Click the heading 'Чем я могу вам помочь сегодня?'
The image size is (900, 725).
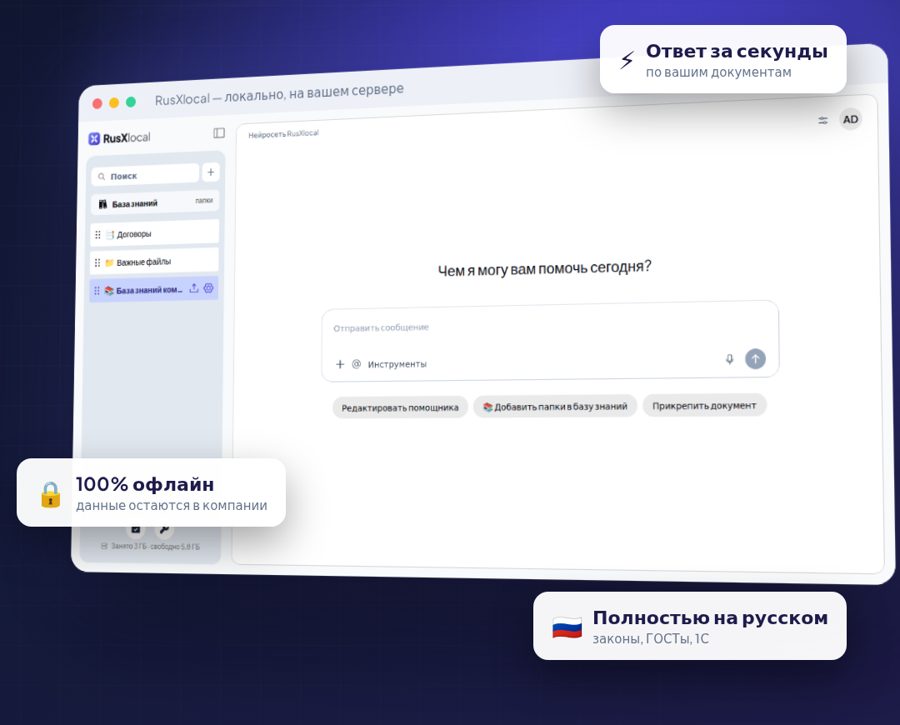(x=545, y=268)
